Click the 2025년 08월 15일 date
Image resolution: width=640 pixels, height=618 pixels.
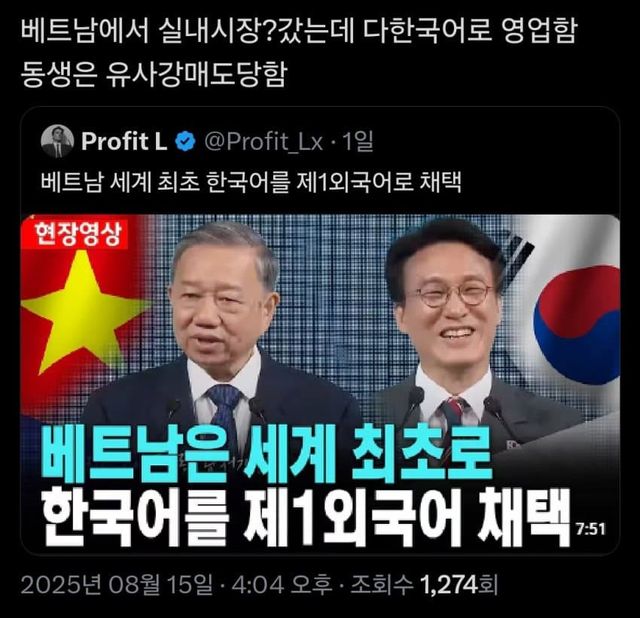(x=117, y=585)
